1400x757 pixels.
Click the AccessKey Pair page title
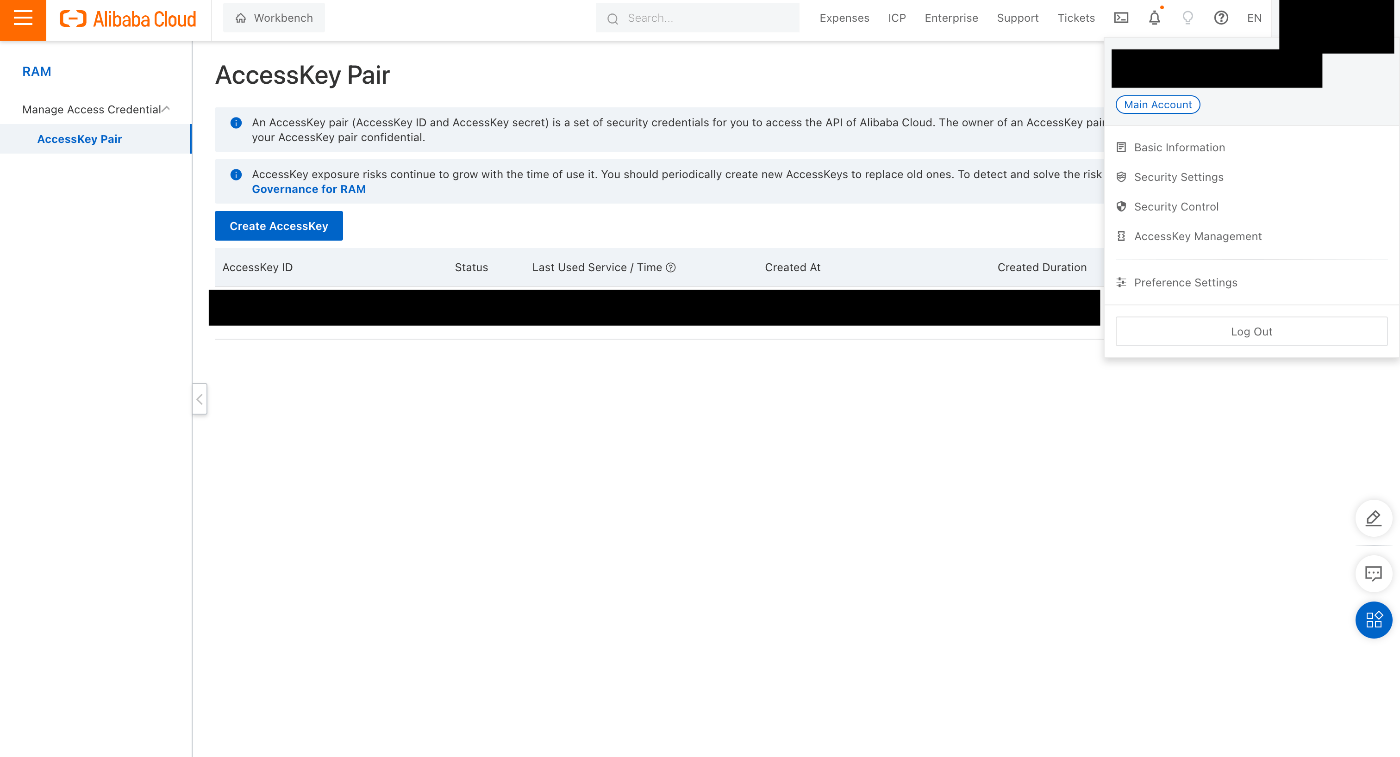[303, 75]
